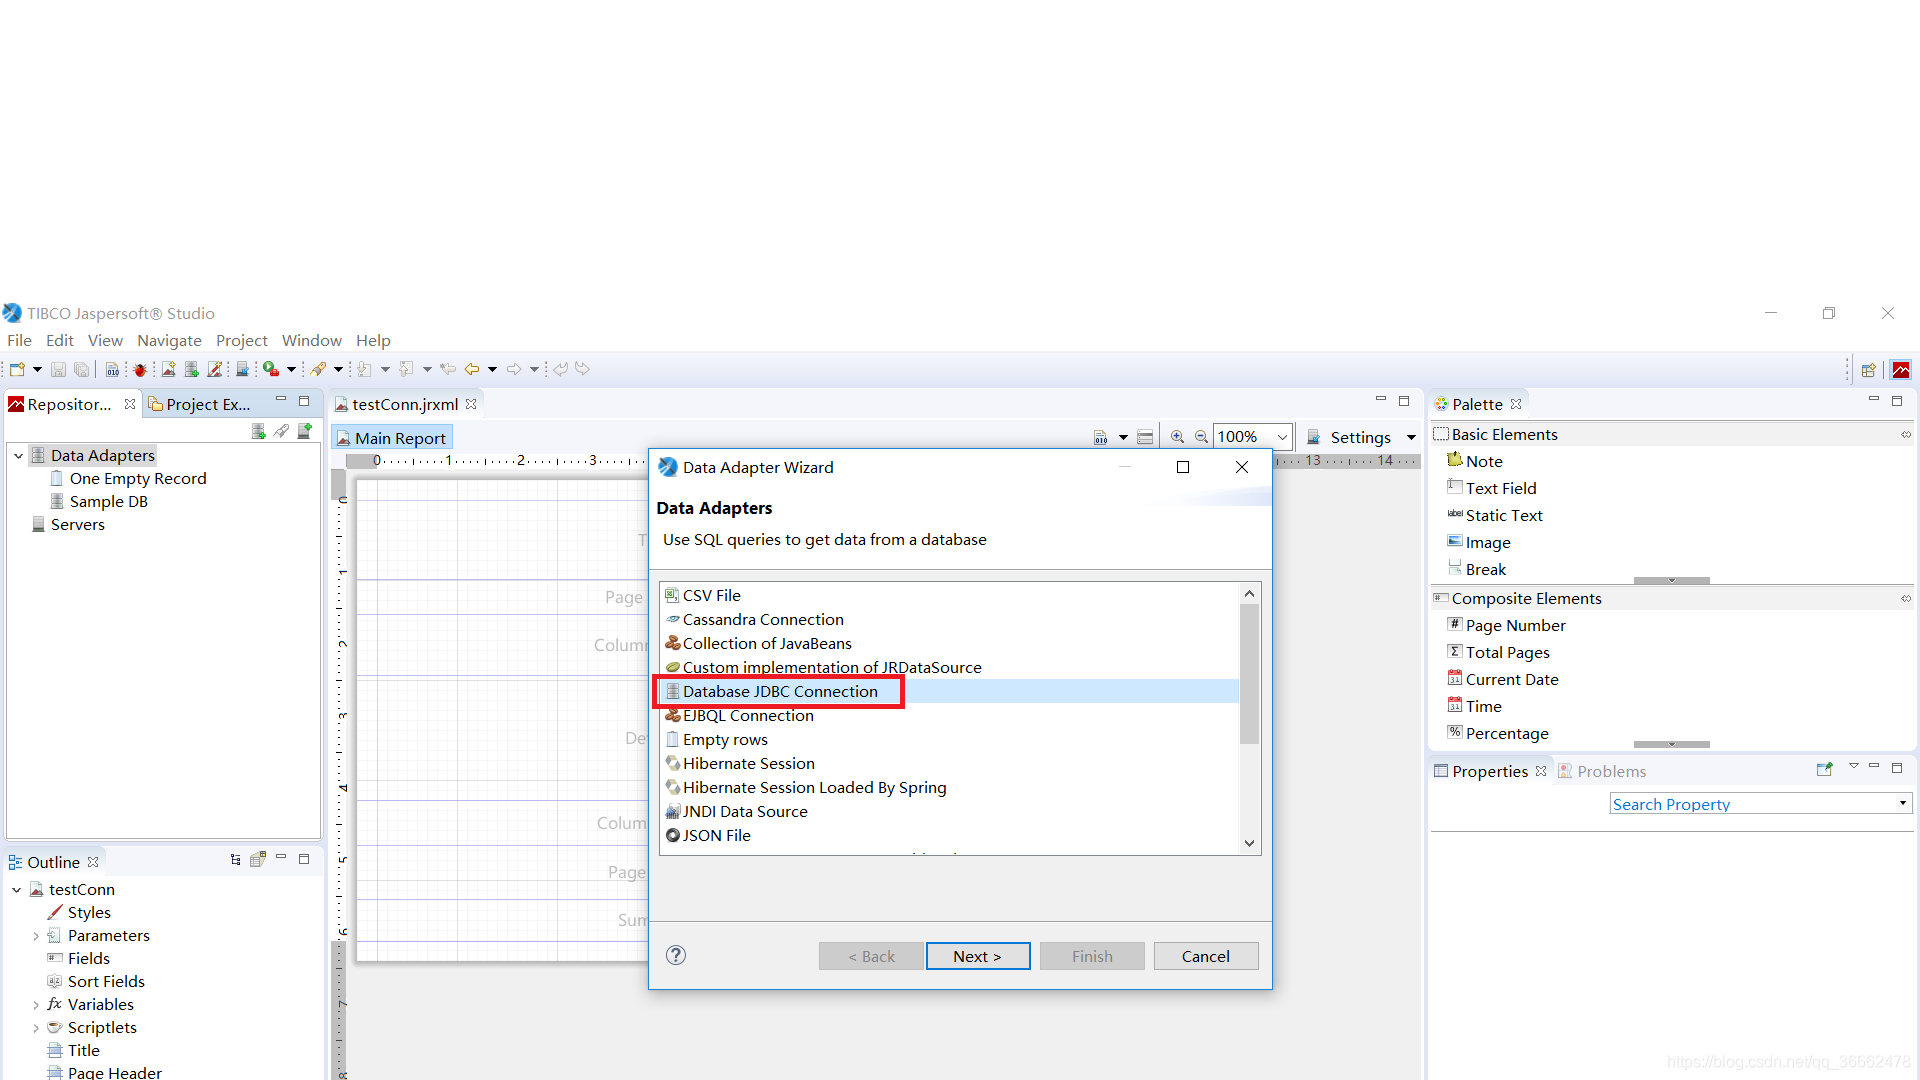Screen dimensions: 1920x1080
Task: Open the New wizard dropdown arrow
Action: (37, 369)
